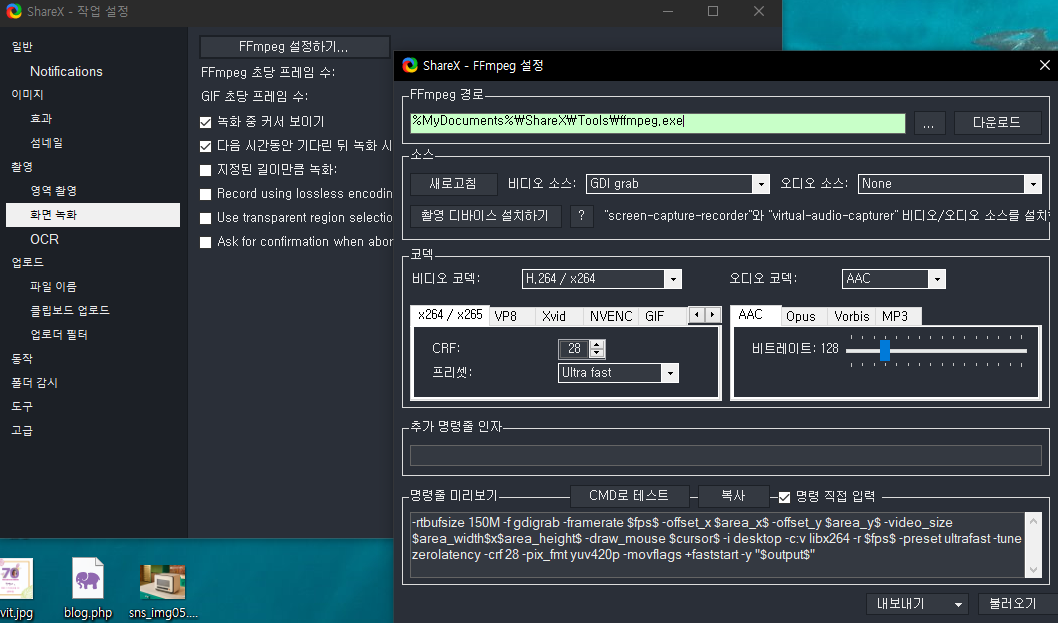The image size is (1058, 623).
Task: Click command preview scrollbar down arrow
Action: tap(1033, 570)
